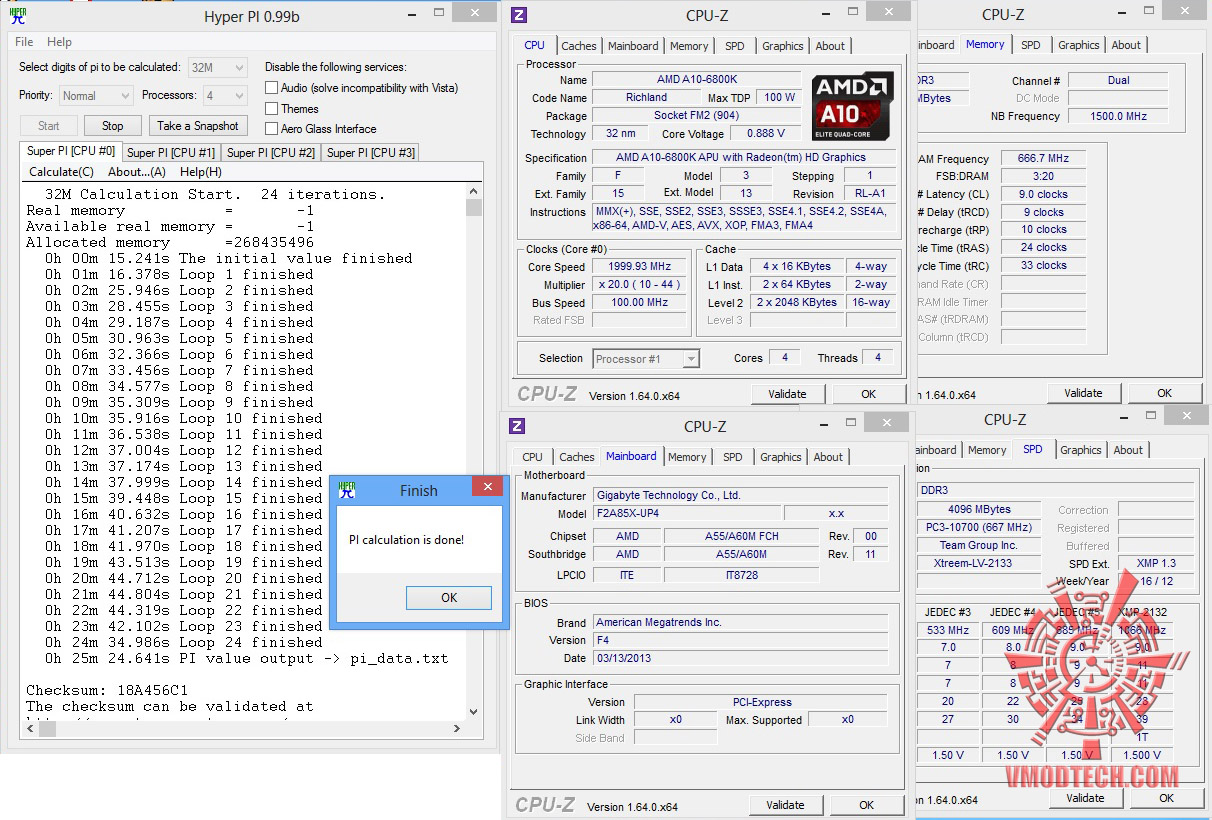Click the 'Loop 24 finished' log line

183,642
